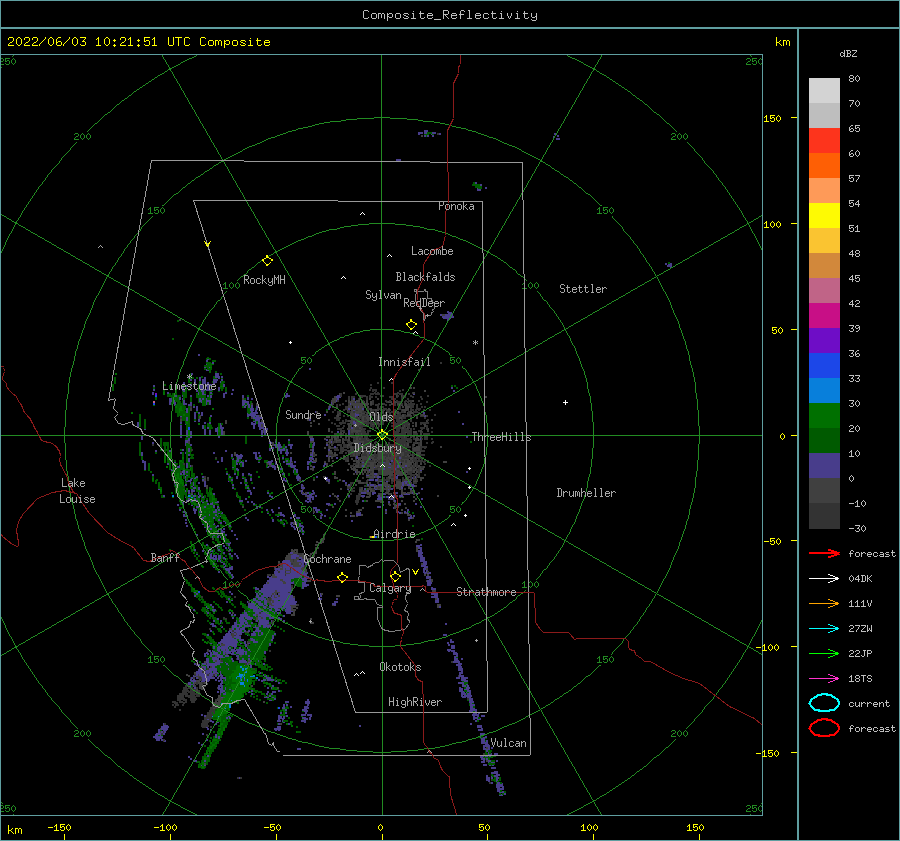
Task: Click the light blue 30 dBZ color swatch
Action: pyautogui.click(x=824, y=390)
